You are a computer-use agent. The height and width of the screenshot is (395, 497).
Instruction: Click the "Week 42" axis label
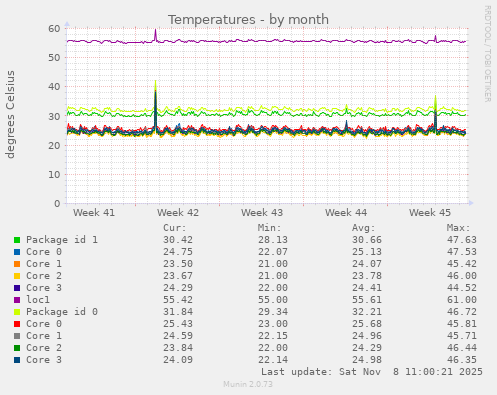point(178,213)
